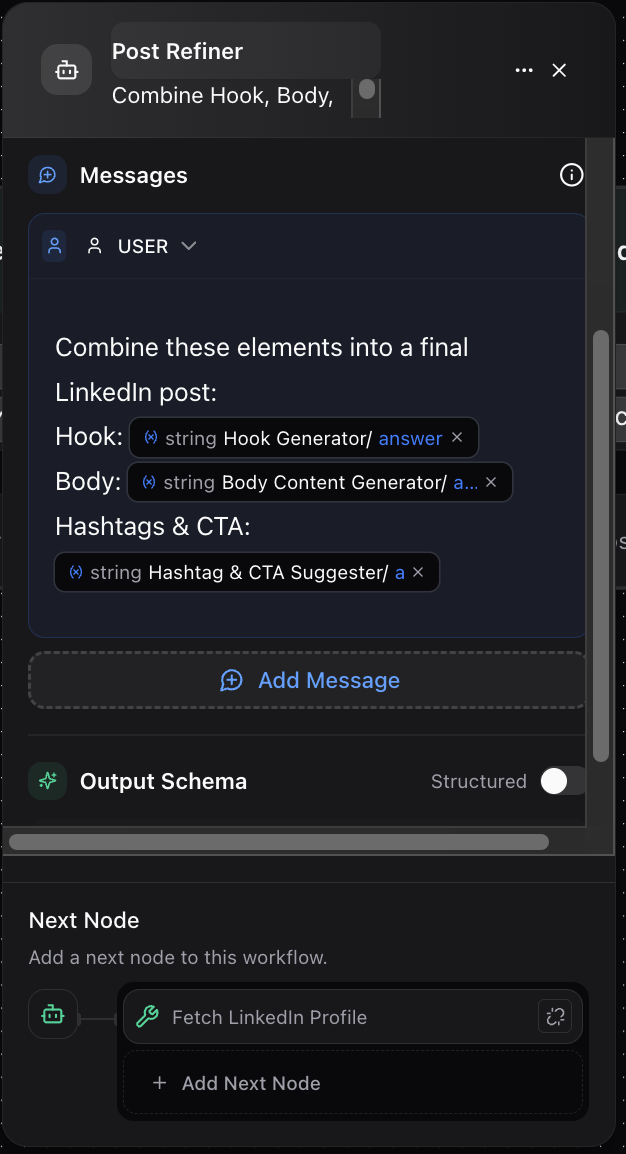Click the sparkle icon beside Output Schema
The width and height of the screenshot is (626, 1154).
(x=46, y=781)
